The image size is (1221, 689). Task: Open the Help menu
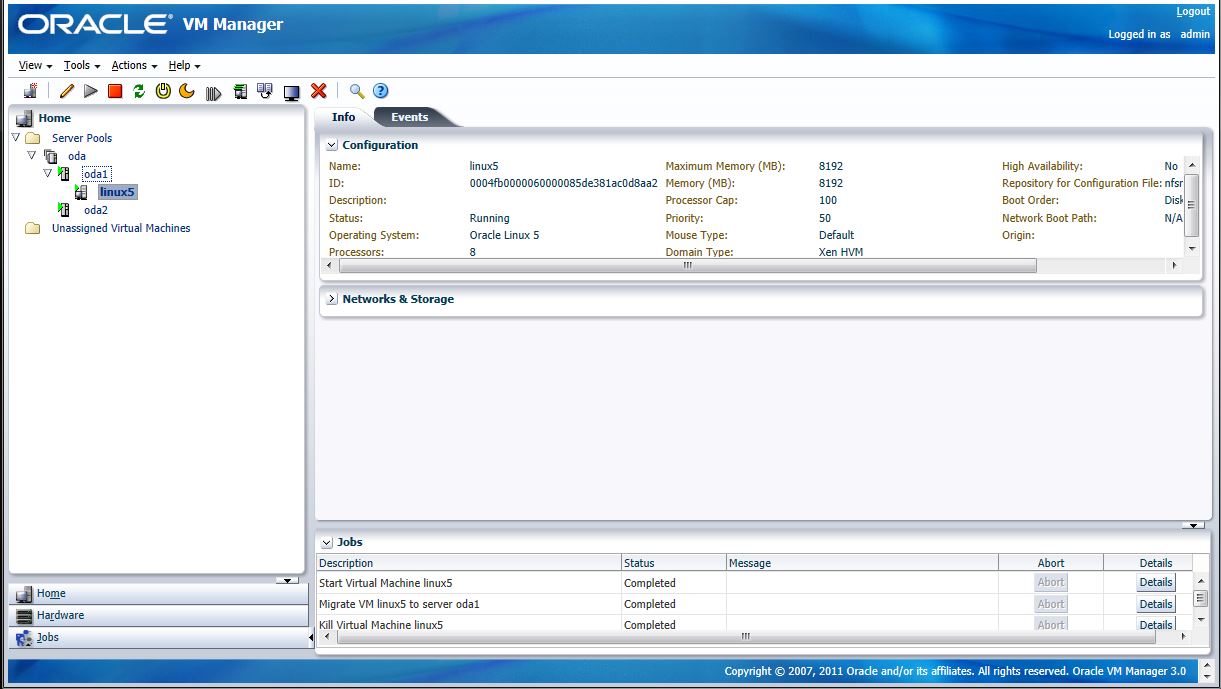184,66
